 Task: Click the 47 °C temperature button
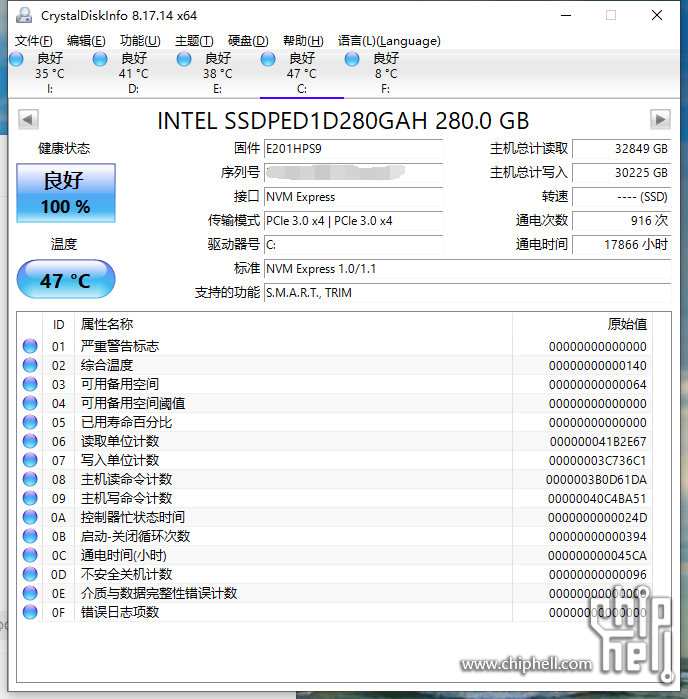click(66, 280)
